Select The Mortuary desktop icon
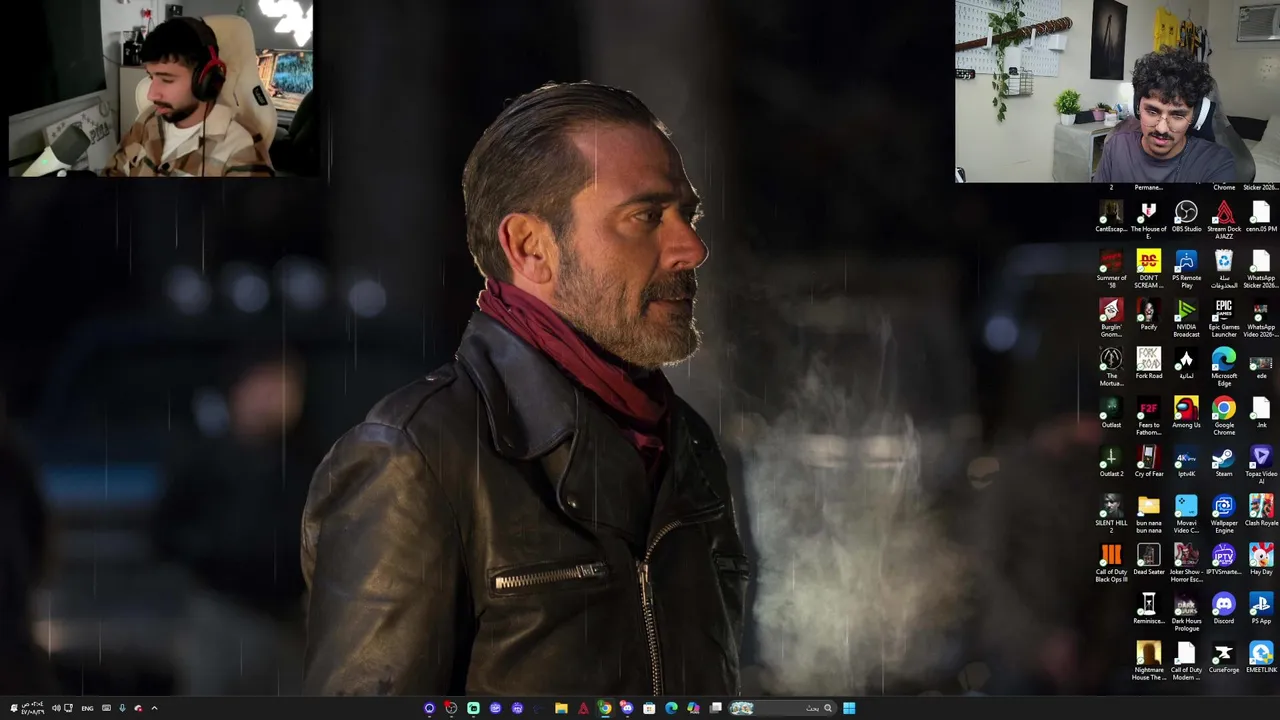The height and width of the screenshot is (720, 1280). point(1111,367)
